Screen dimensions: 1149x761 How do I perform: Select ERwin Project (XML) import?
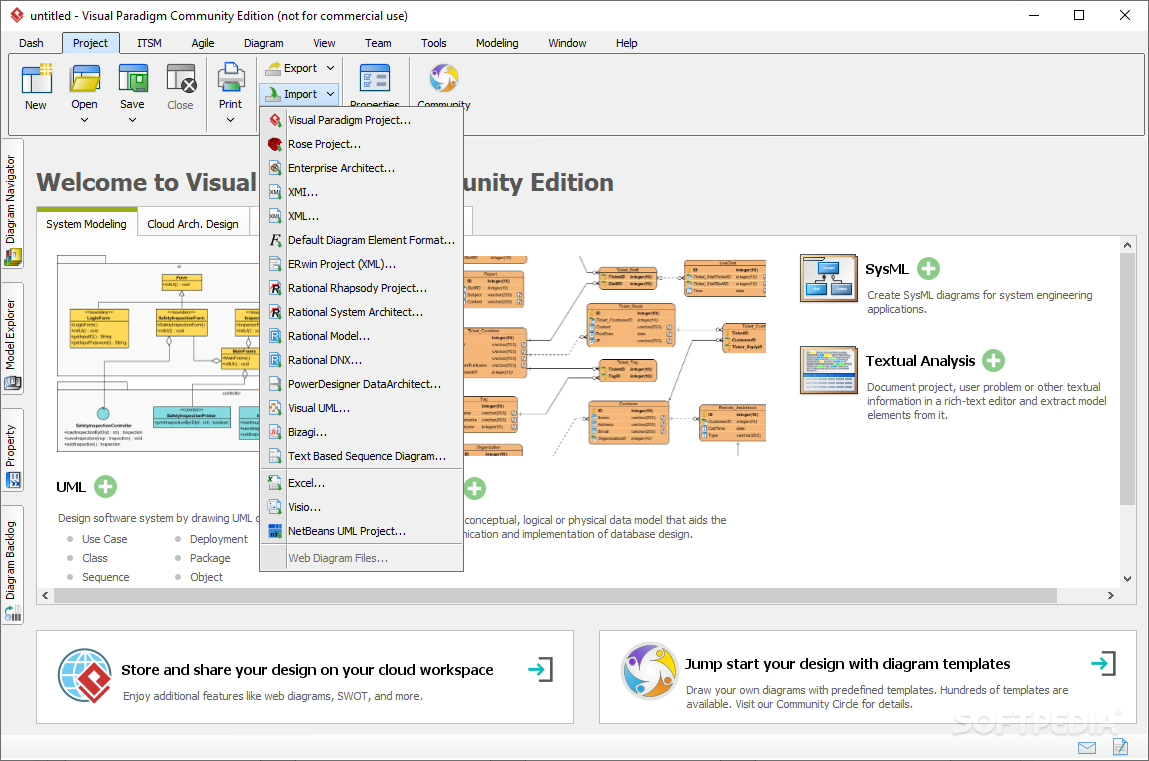(362, 264)
